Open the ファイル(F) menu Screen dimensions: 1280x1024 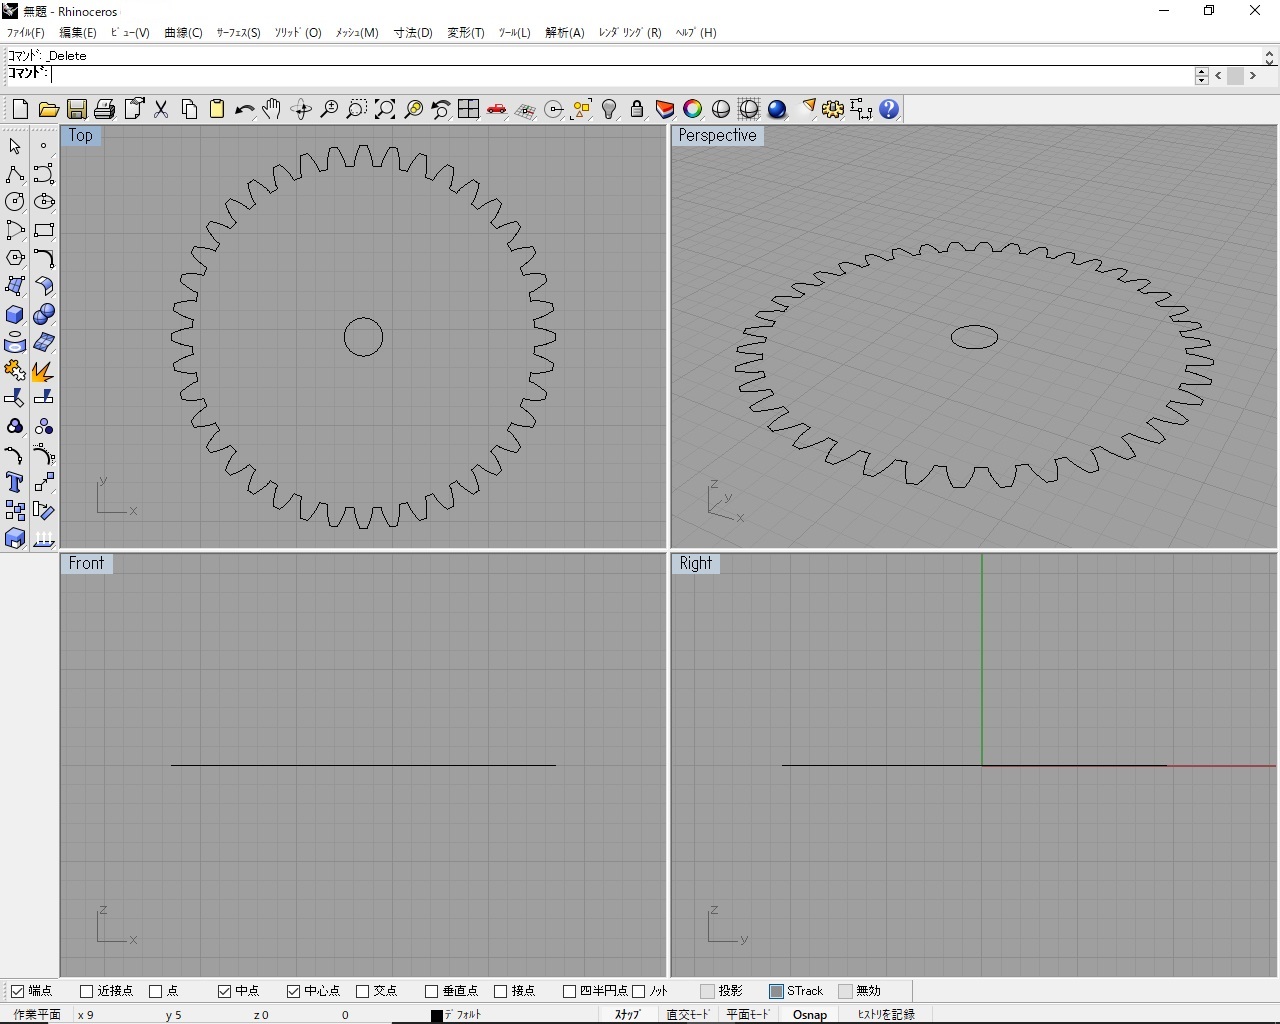coord(26,33)
